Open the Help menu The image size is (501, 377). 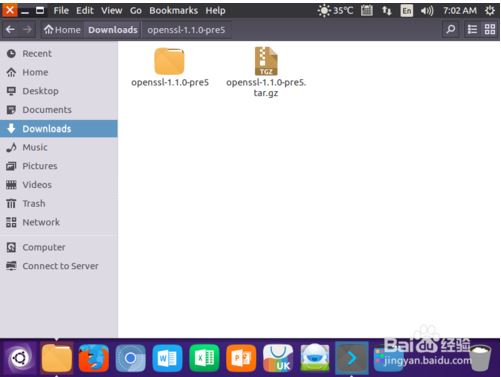[215, 11]
